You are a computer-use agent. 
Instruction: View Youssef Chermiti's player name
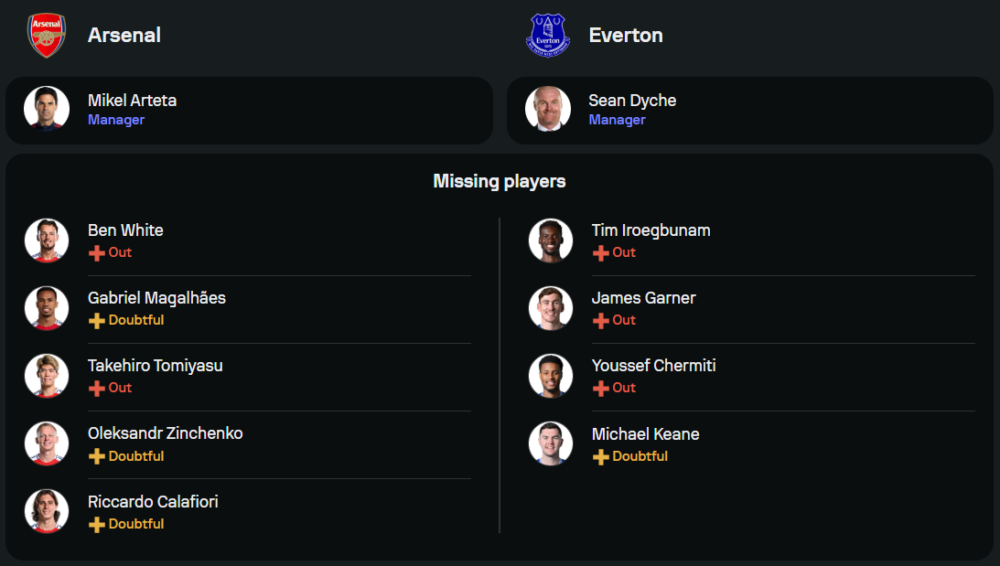653,365
